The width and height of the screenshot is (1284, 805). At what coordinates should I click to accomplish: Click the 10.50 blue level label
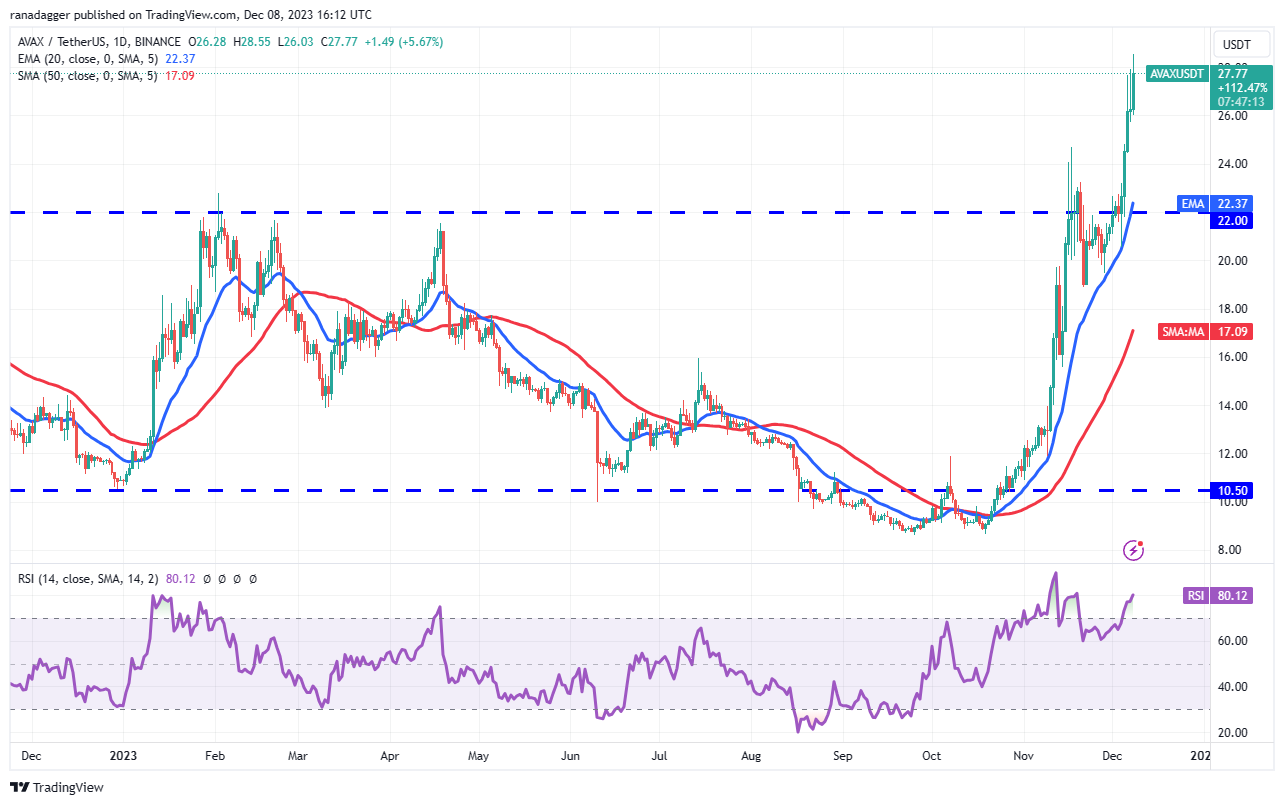[x=1230, y=491]
